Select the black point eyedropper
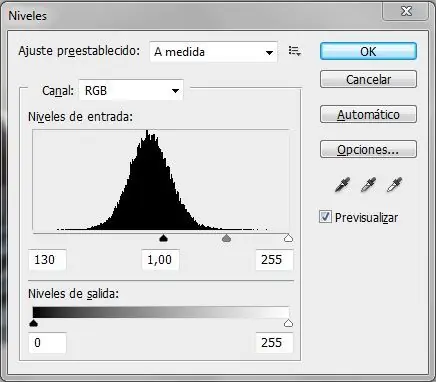The height and width of the screenshot is (382, 436). [342, 185]
